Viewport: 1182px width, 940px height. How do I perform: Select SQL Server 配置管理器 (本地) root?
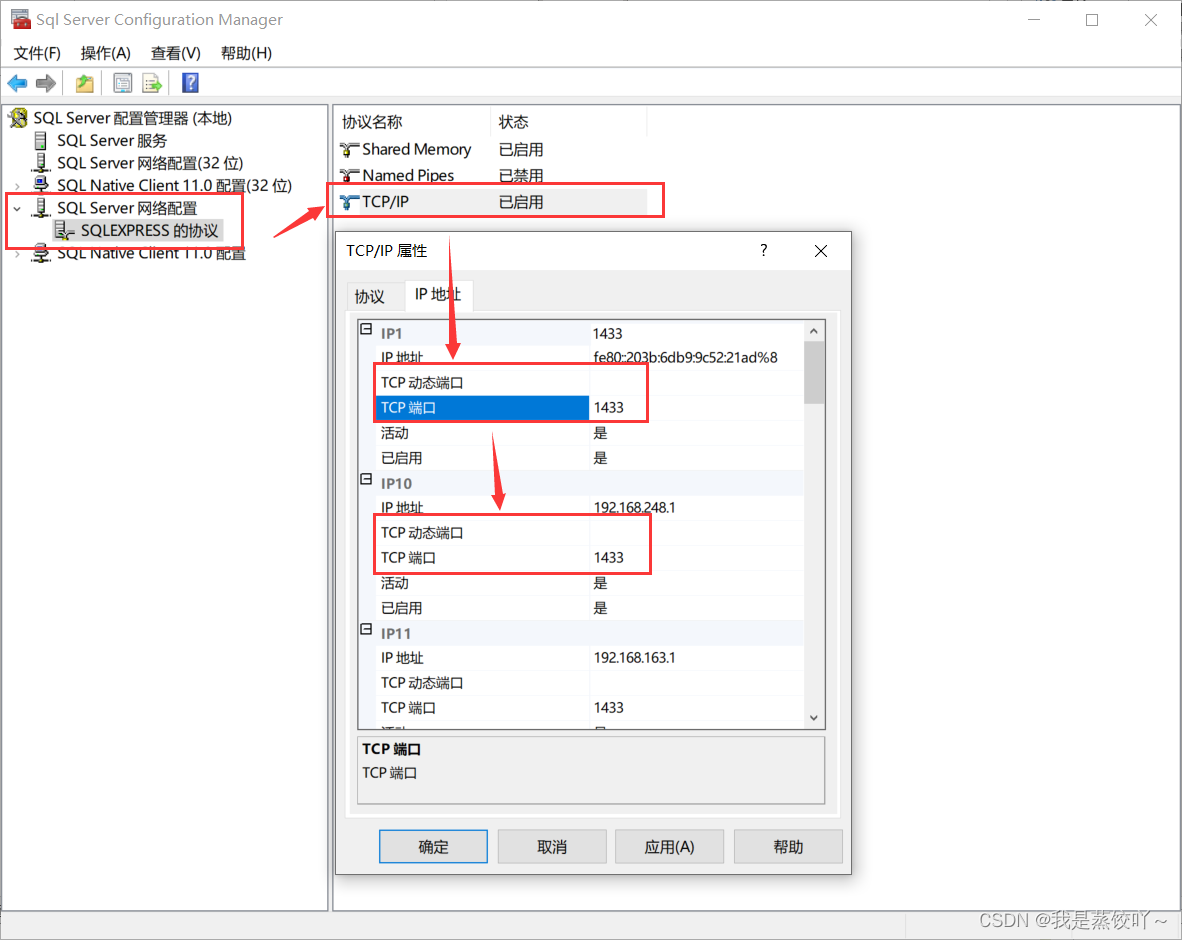pos(133,118)
